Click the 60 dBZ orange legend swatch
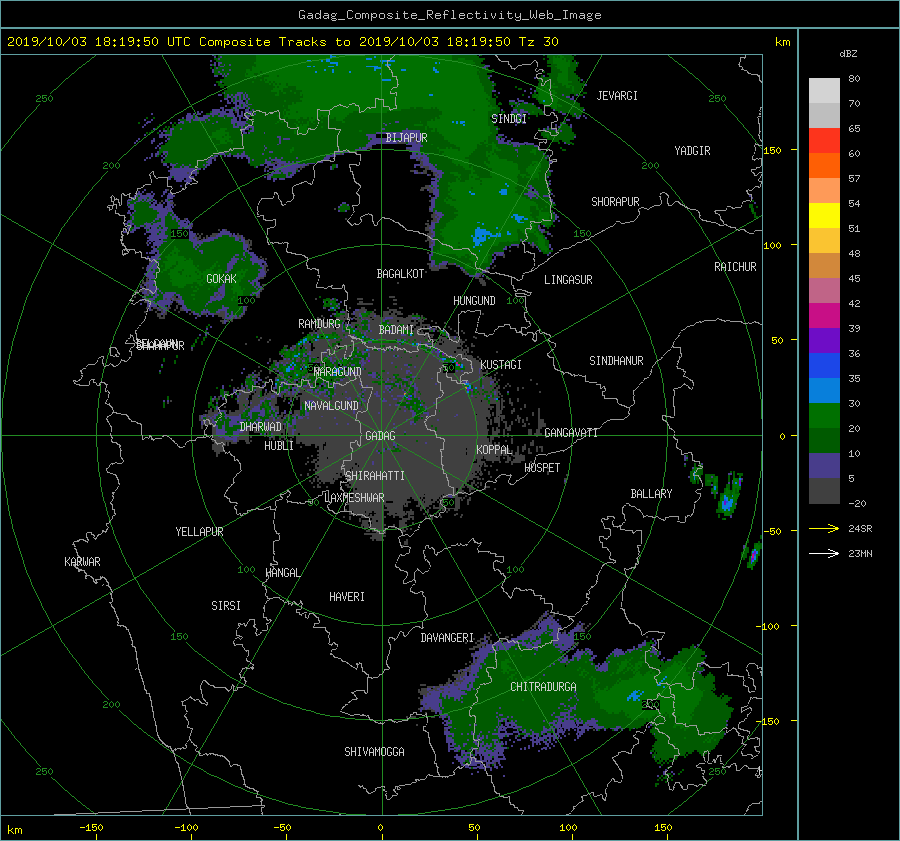The image size is (900, 841). click(824, 166)
